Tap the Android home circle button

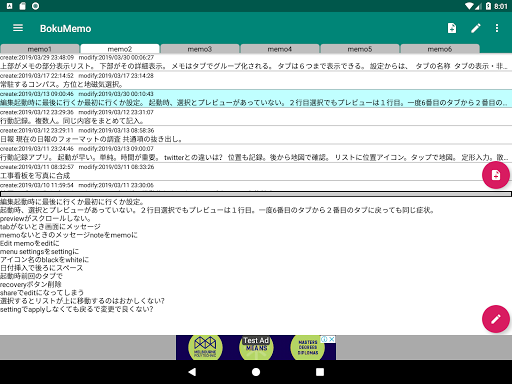(x=256, y=372)
